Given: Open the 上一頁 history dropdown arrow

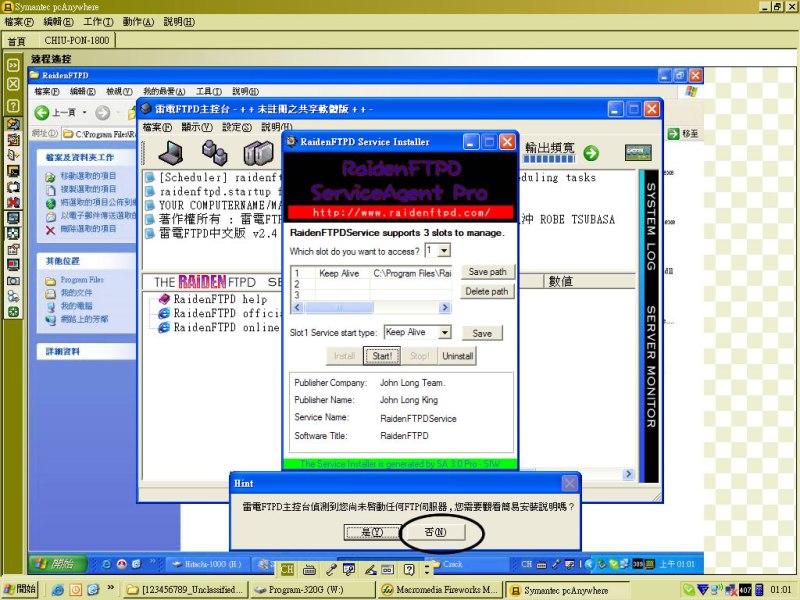Looking at the screenshot, I should click(x=85, y=112).
